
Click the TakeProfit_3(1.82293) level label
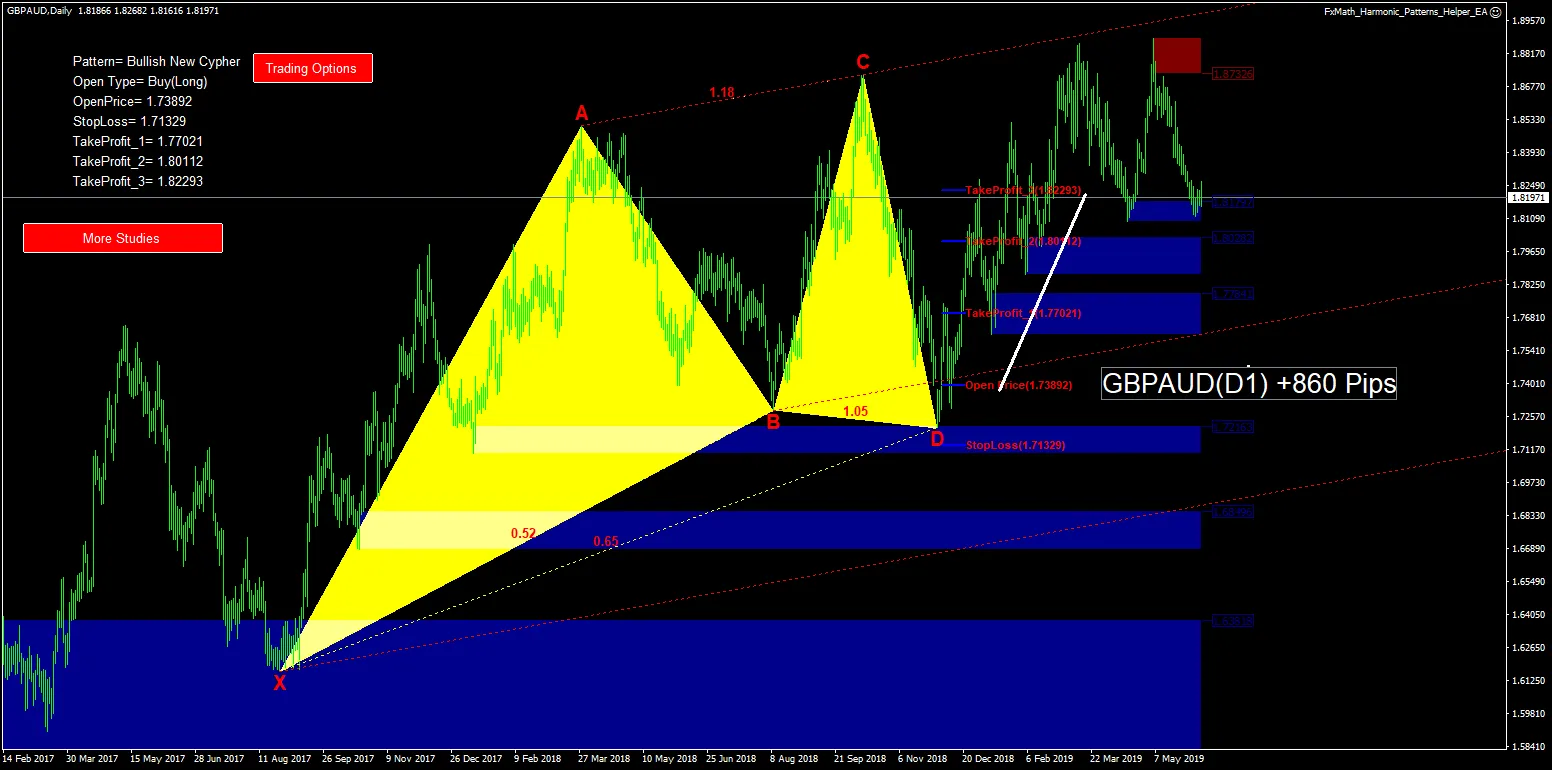[1023, 190]
